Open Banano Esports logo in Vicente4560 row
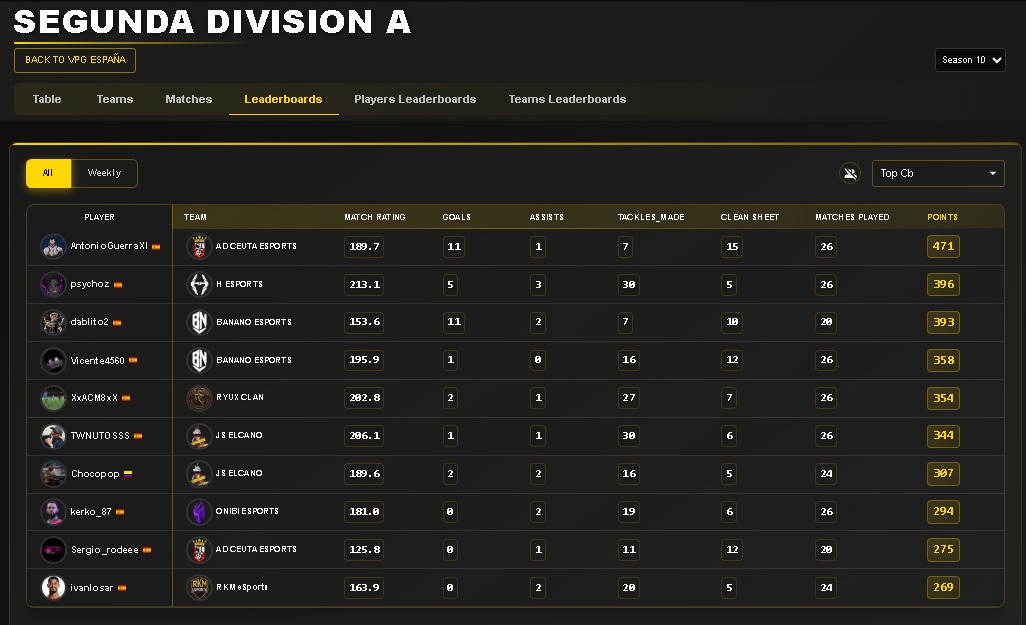The image size is (1026, 625). pyautogui.click(x=199, y=360)
